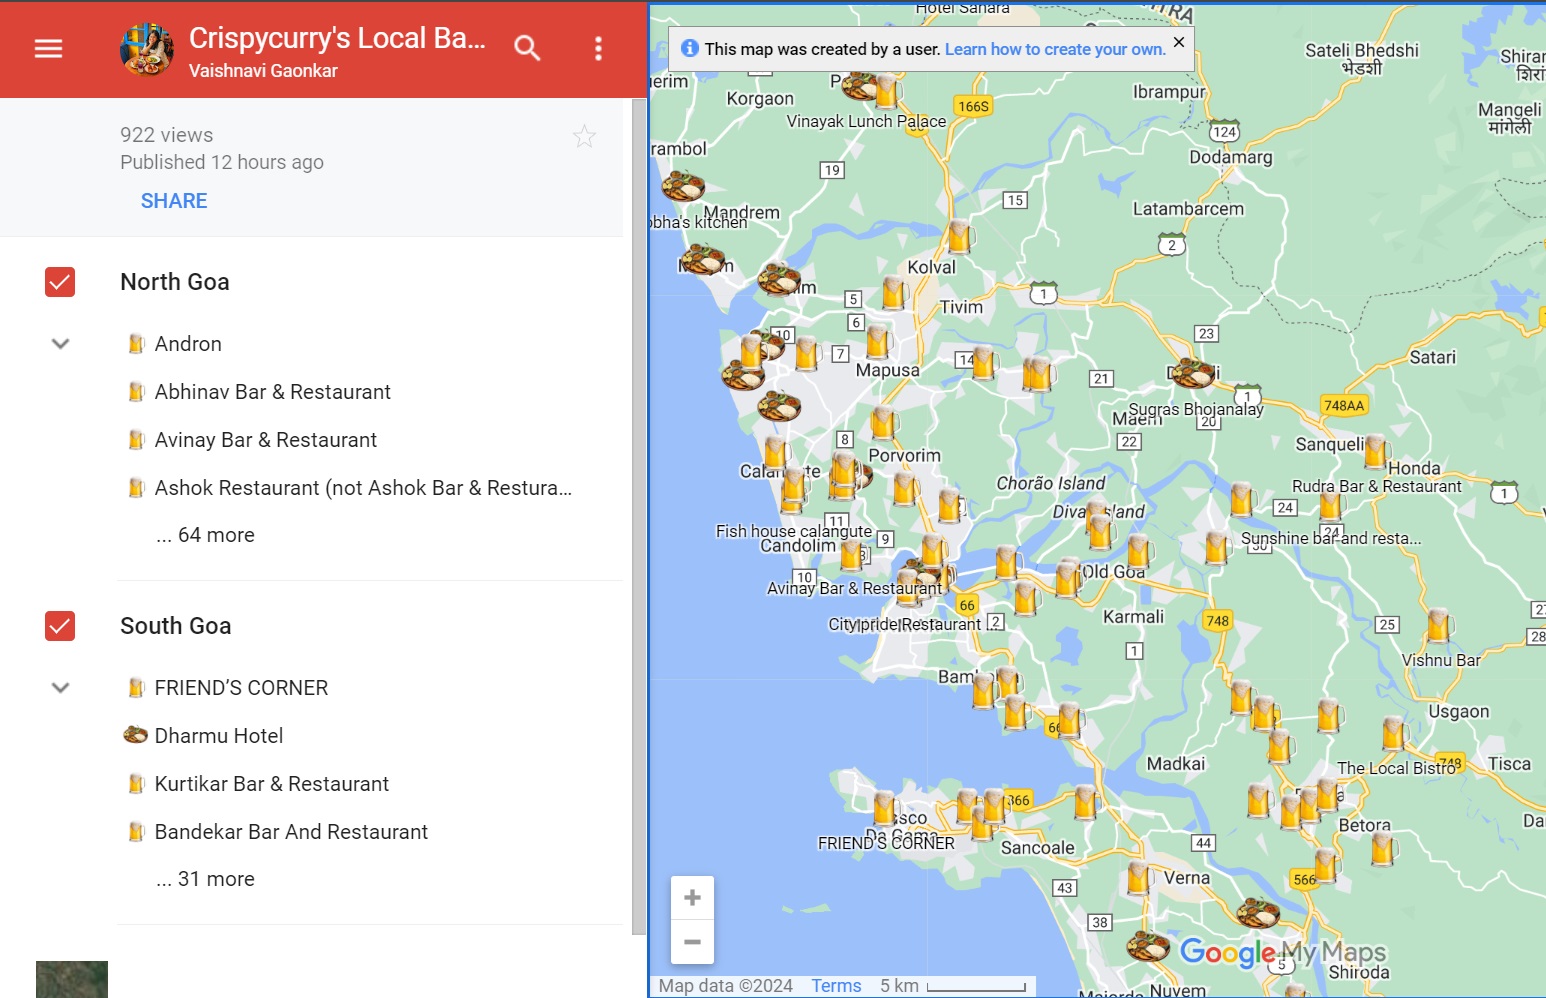The height and width of the screenshot is (998, 1546).
Task: Click beer marker on Divar Island
Action: click(x=1101, y=532)
